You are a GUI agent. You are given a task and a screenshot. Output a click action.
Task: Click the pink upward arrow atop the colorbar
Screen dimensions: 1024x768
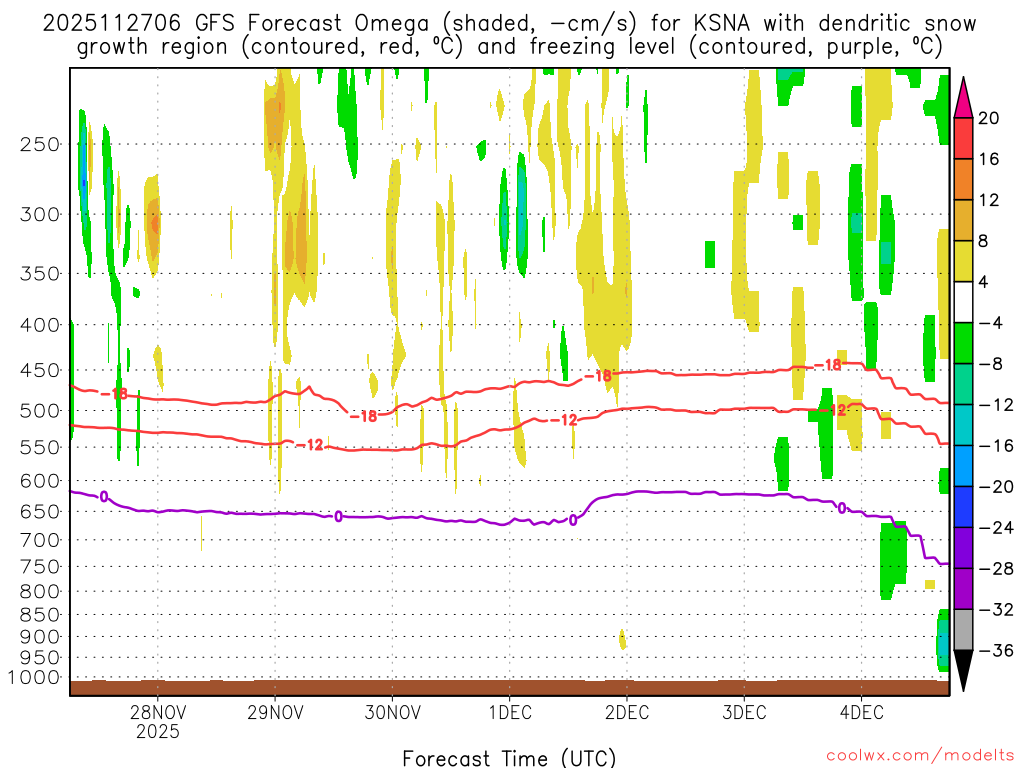coord(964,98)
